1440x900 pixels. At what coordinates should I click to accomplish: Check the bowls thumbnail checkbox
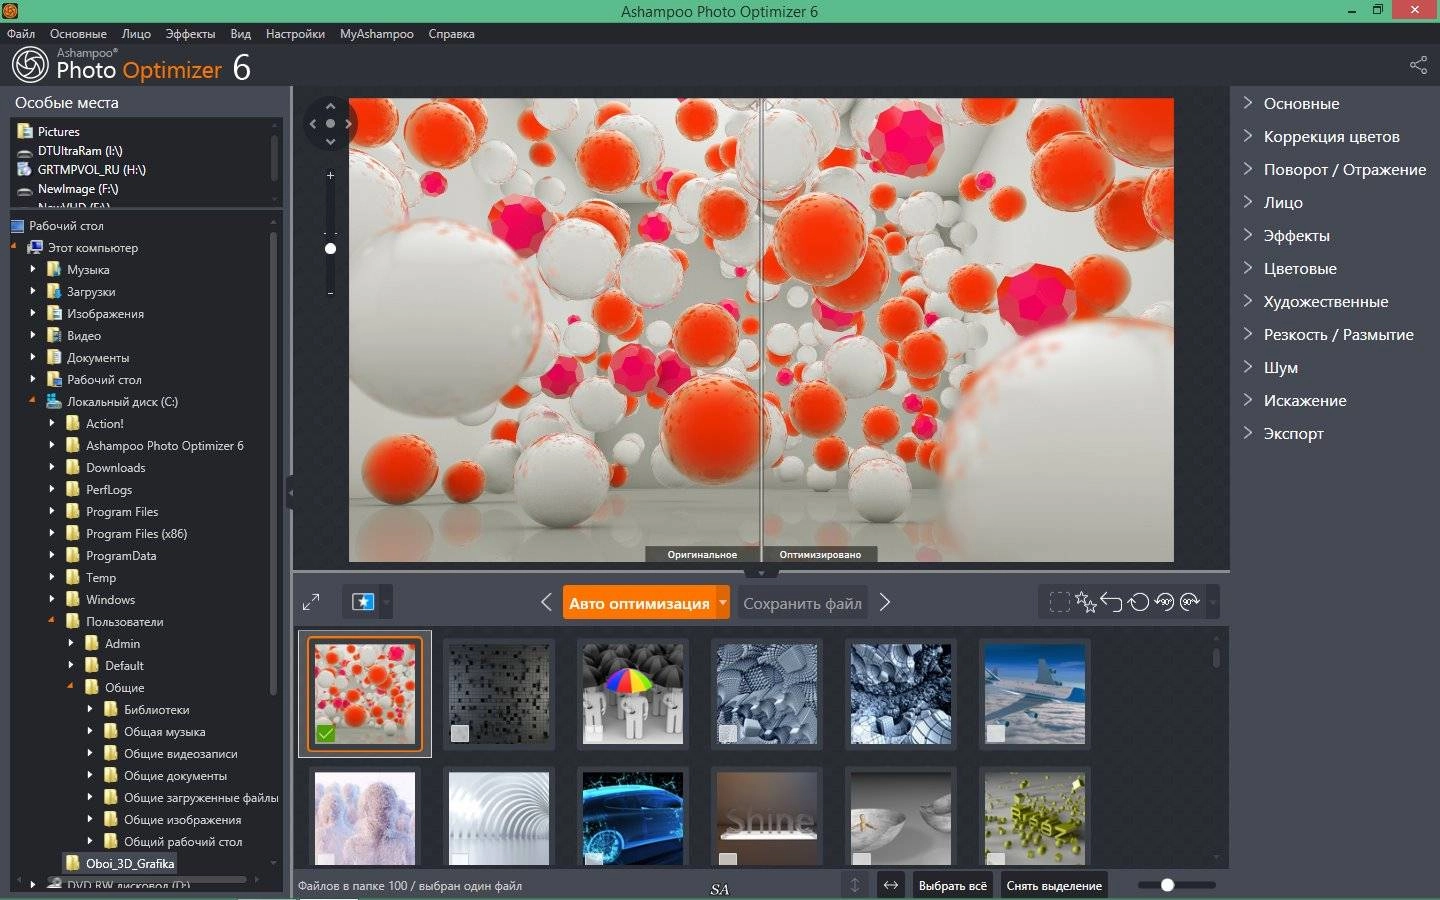pos(862,859)
